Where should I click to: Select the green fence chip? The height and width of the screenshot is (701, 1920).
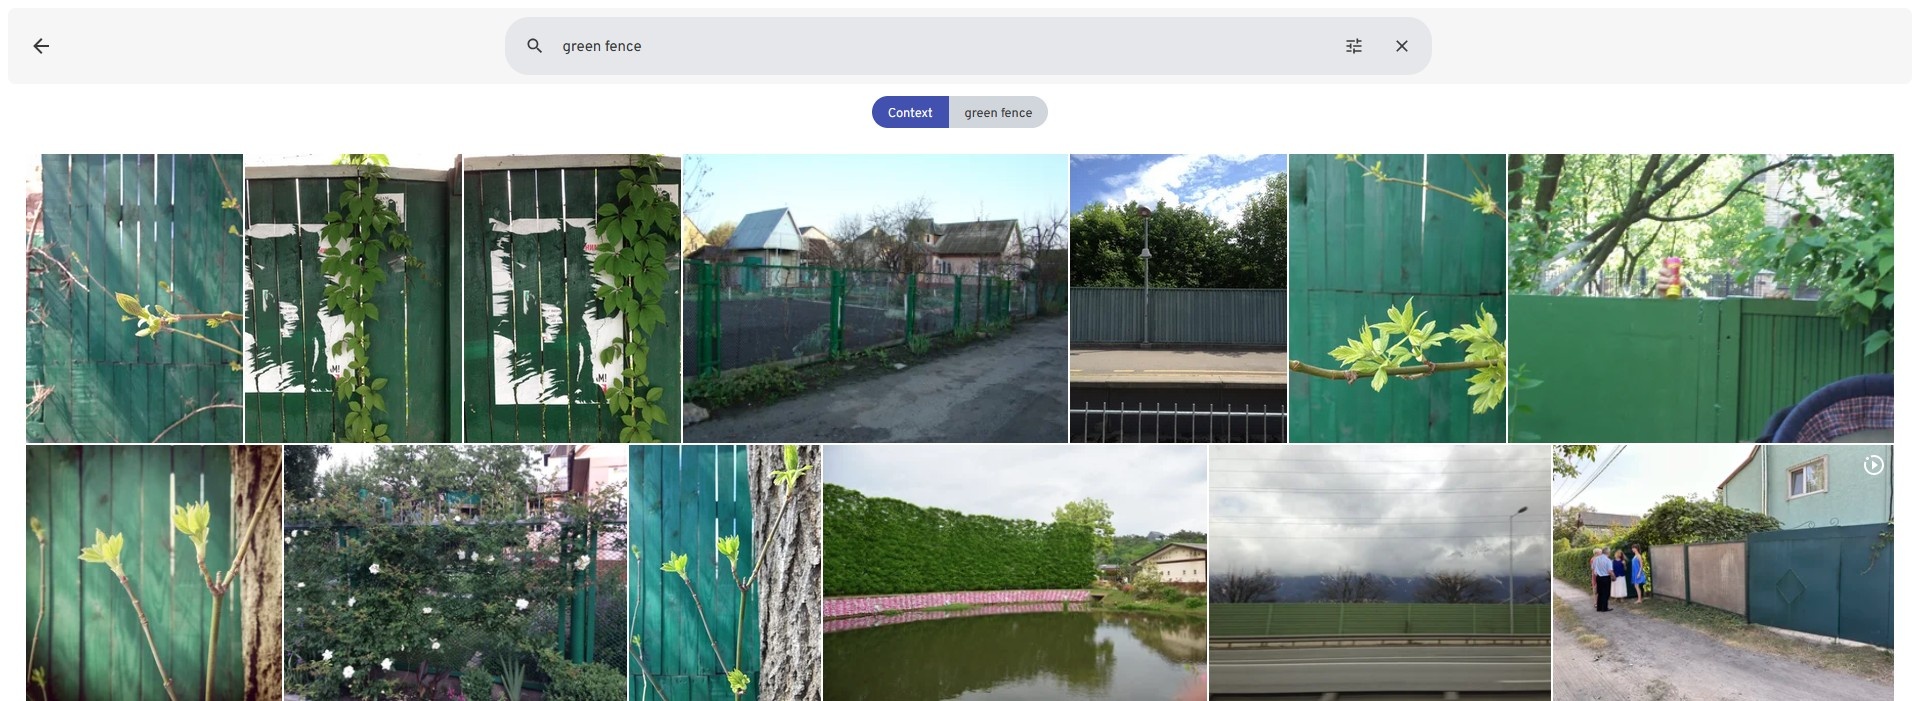997,113
